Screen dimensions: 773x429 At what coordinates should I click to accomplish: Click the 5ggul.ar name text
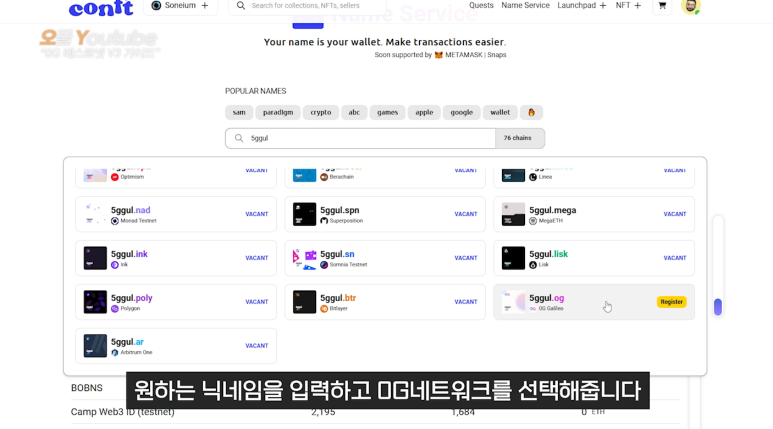pyautogui.click(x=127, y=342)
